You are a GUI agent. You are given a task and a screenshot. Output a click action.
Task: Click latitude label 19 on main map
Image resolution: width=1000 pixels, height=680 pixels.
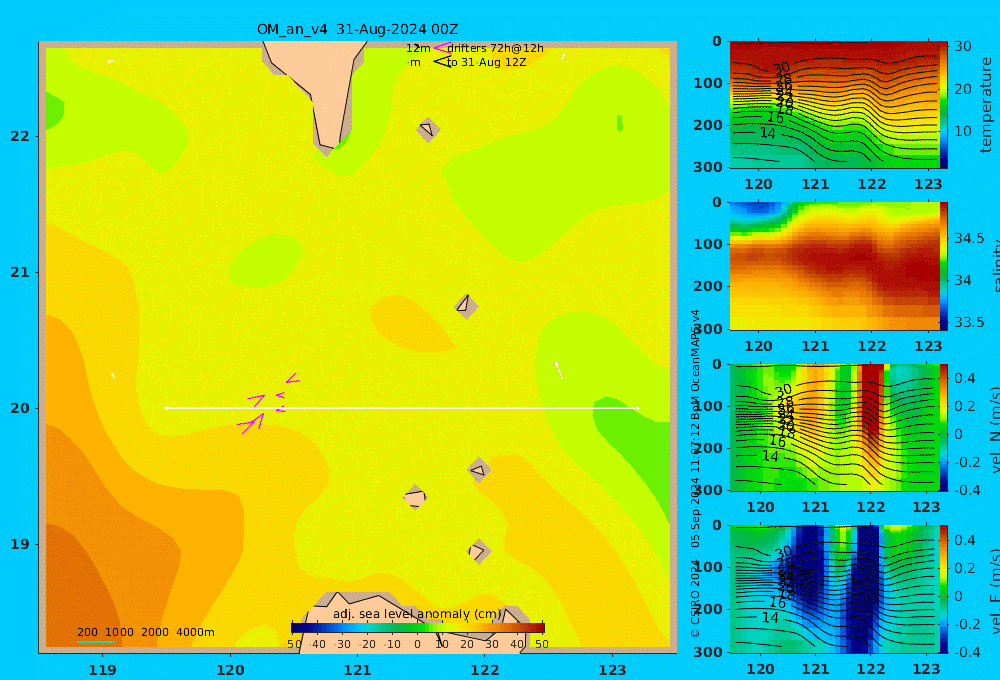point(20,544)
